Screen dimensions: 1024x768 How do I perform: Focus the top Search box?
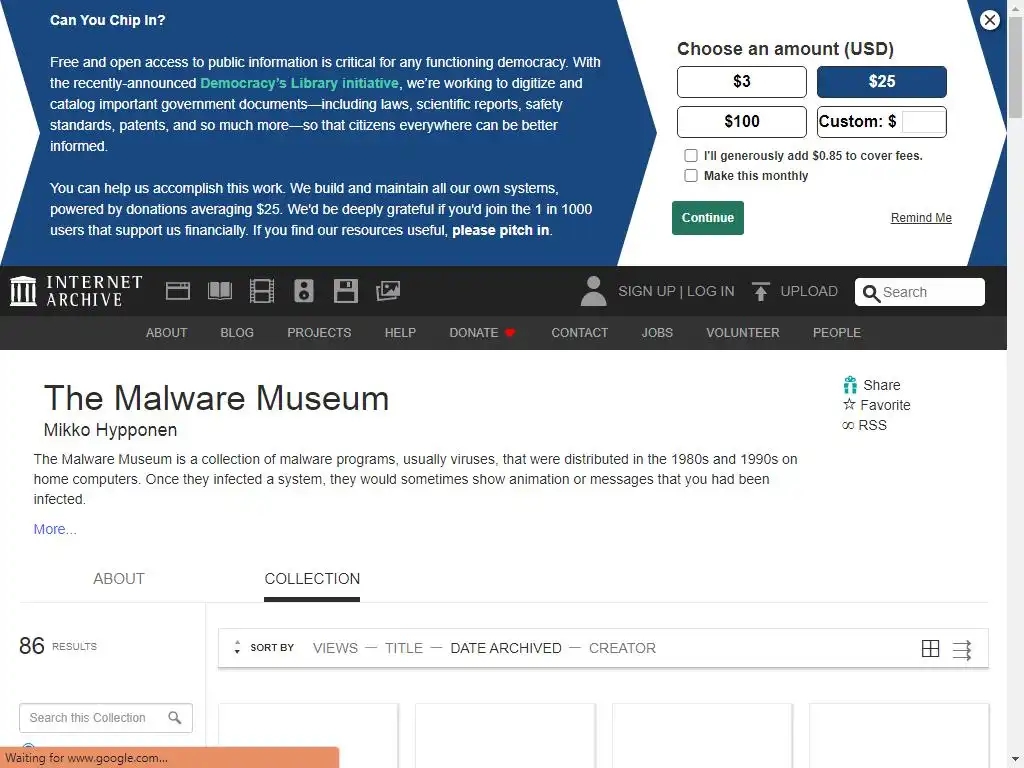click(920, 292)
